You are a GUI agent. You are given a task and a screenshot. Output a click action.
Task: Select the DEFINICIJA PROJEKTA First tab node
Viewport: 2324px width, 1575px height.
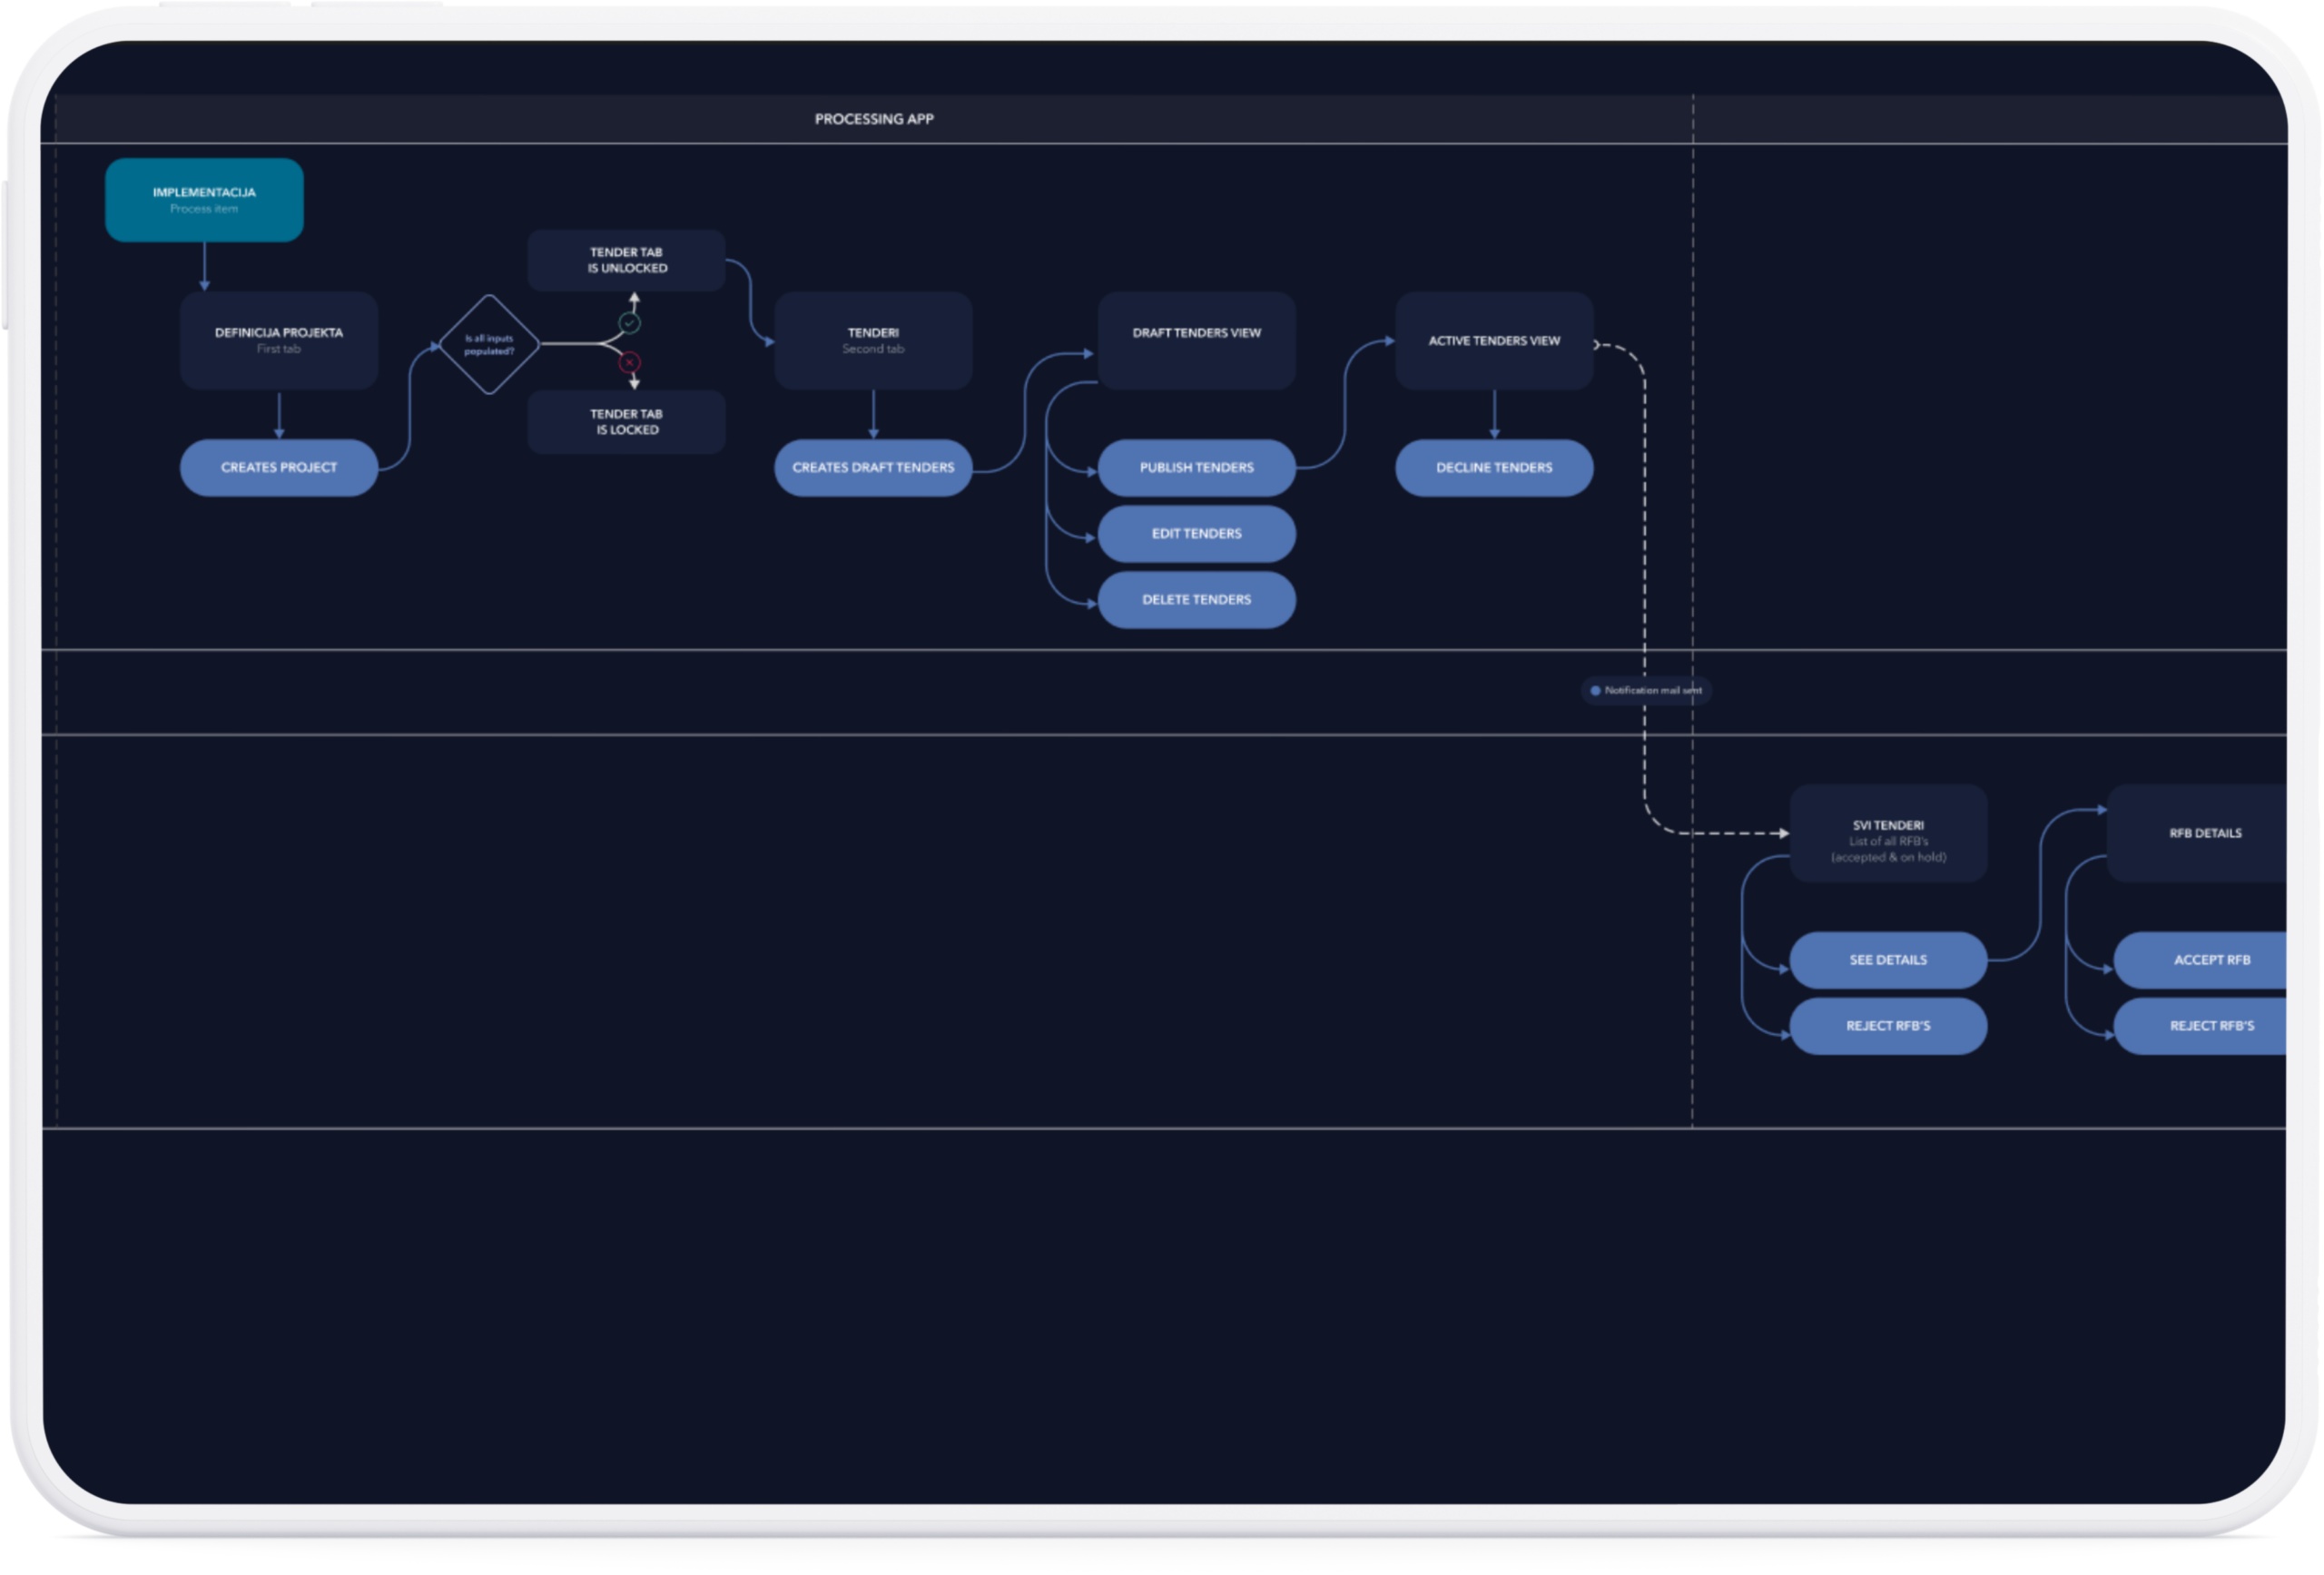point(278,340)
